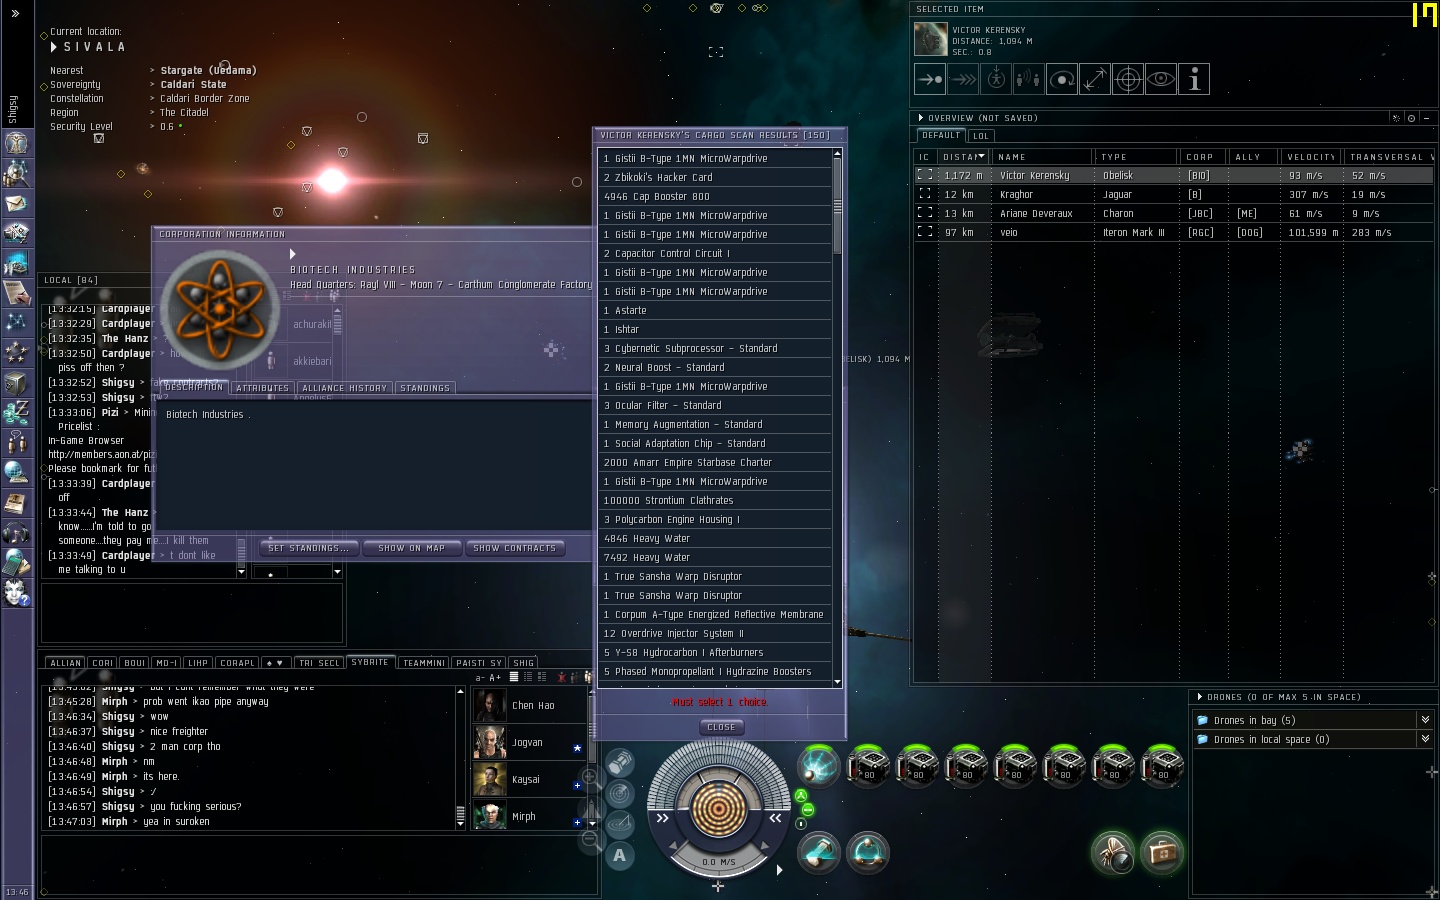Screen dimensions: 1440x900
Task: Open the current location SIVALA menu arrow
Action: pos(54,47)
